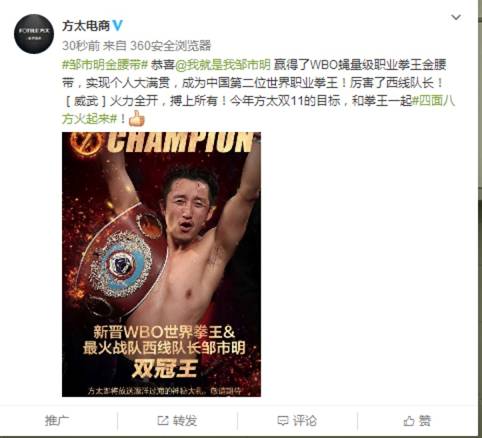Open the @我就是我邹市明 mention
This screenshot has height=438, width=482.
coord(223,65)
